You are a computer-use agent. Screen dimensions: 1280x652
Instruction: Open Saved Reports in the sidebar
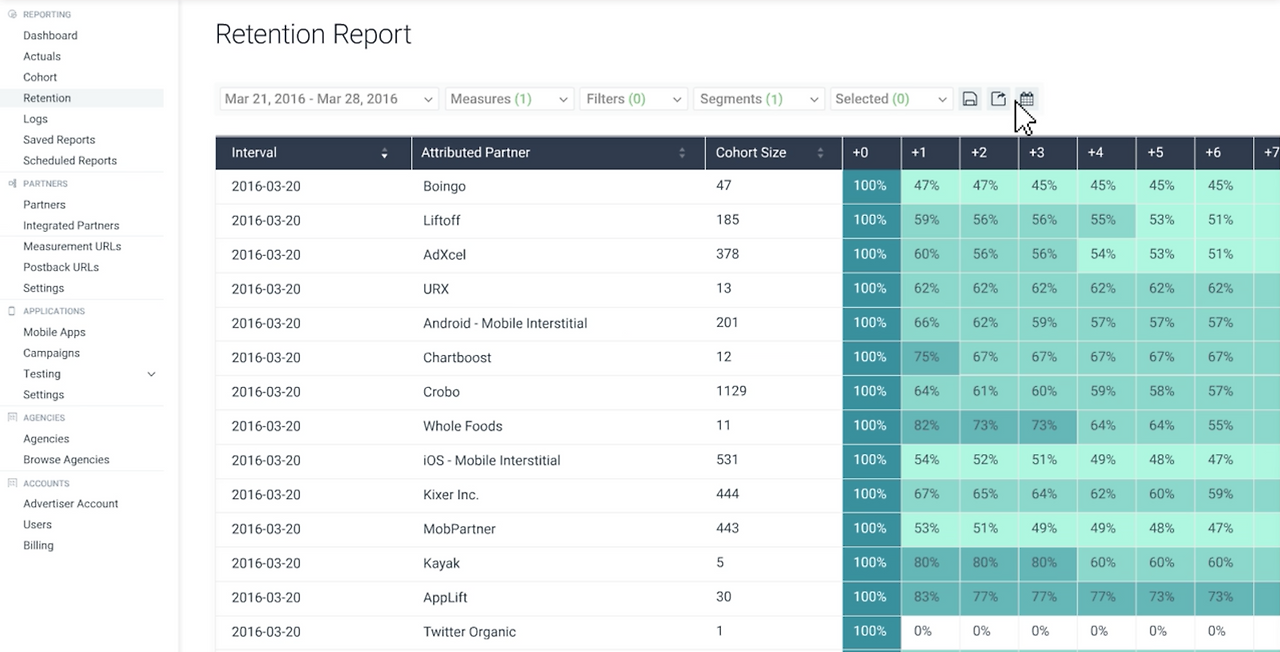pos(59,140)
